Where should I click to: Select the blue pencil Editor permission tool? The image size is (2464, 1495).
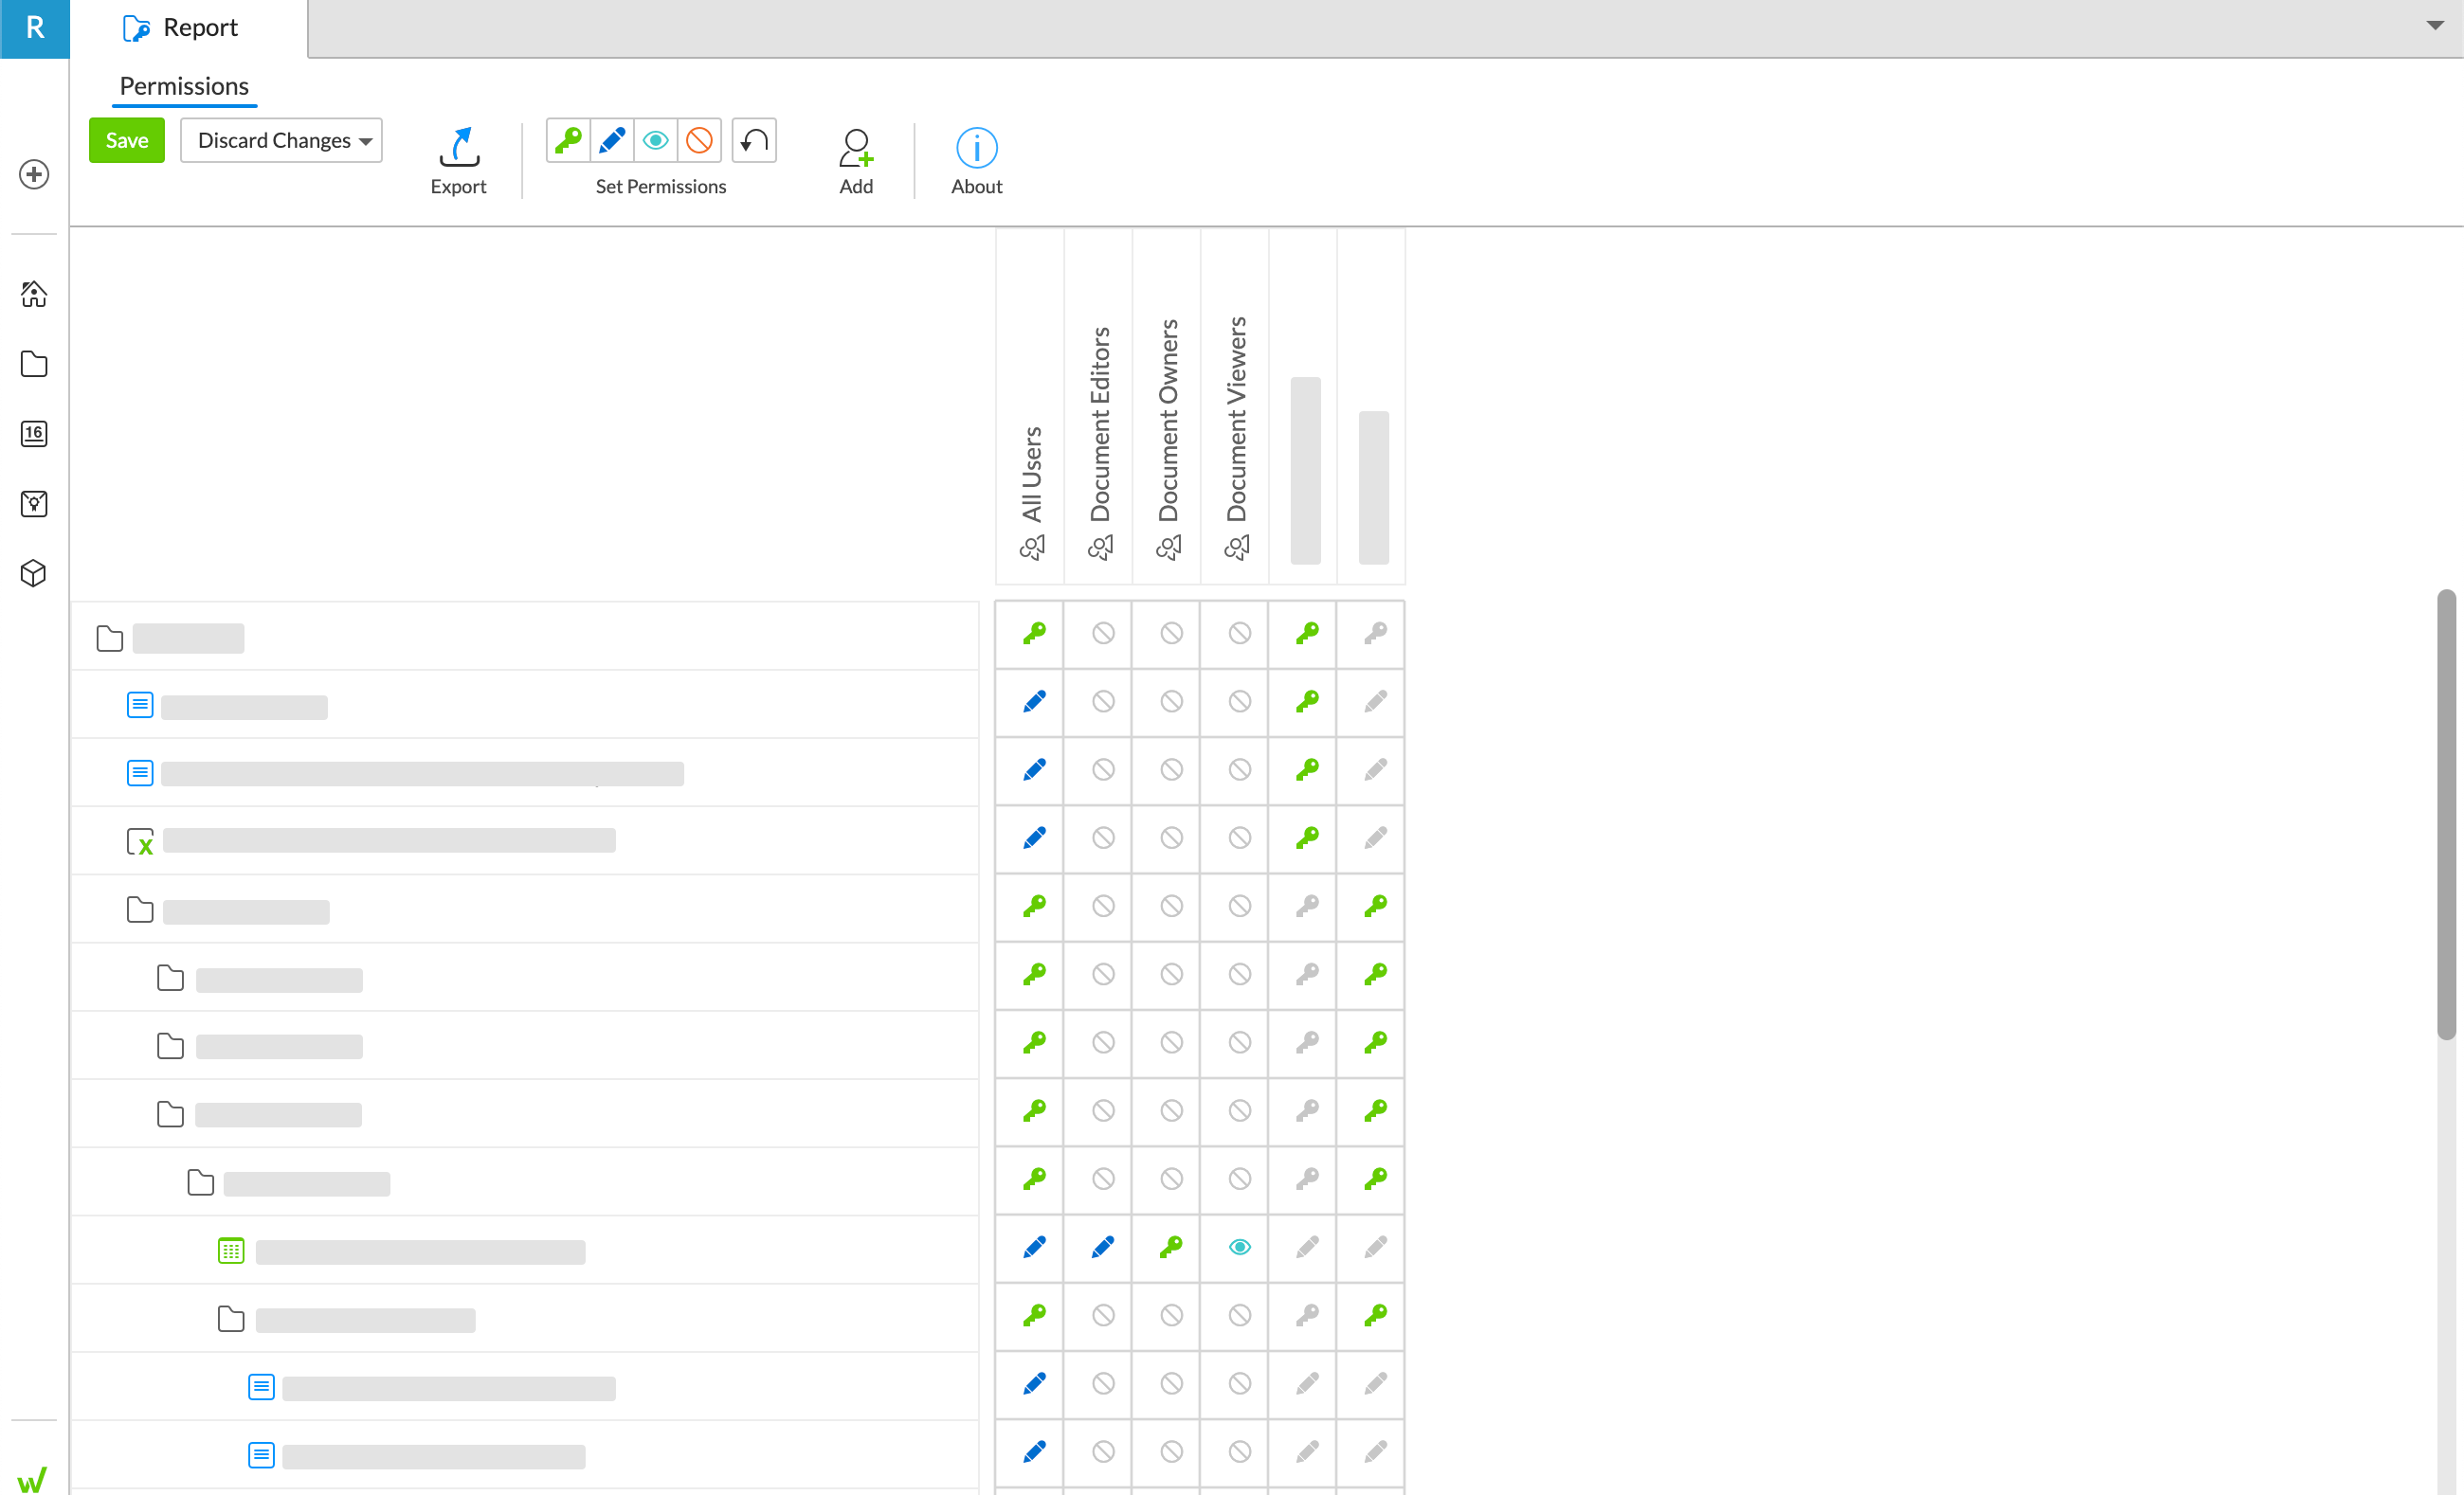coord(612,140)
